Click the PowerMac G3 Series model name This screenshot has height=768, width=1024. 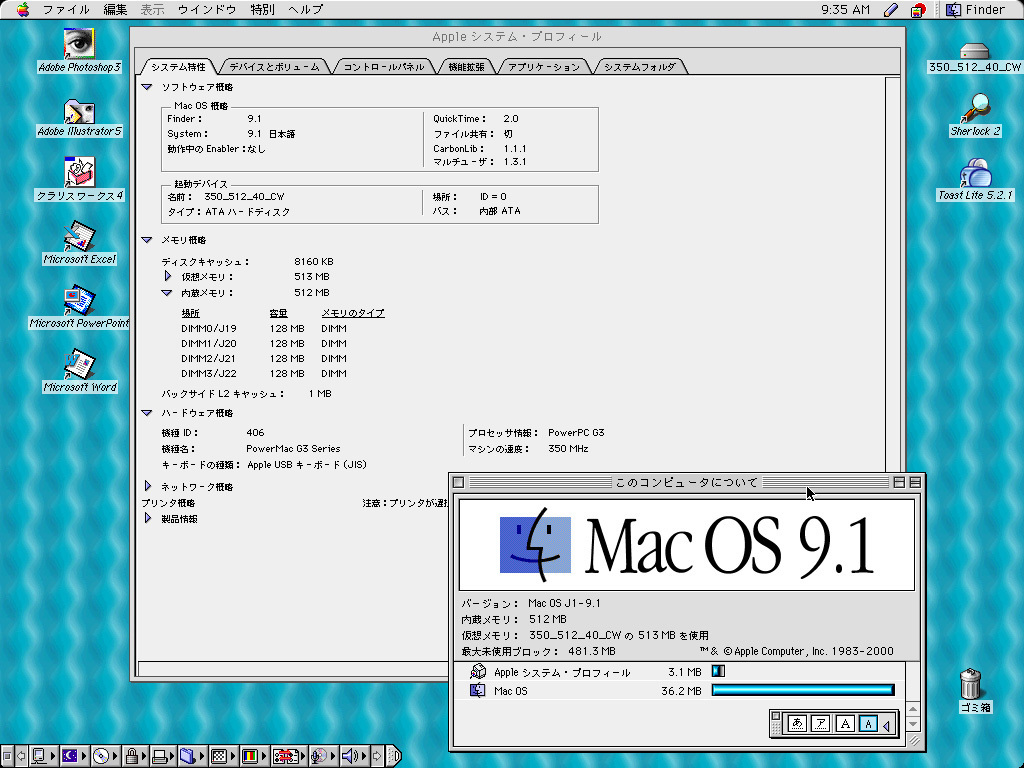click(293, 449)
